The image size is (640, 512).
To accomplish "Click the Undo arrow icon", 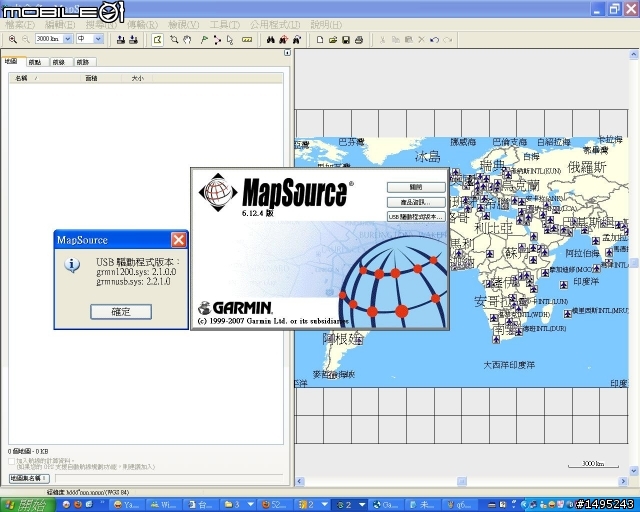I will [435, 40].
